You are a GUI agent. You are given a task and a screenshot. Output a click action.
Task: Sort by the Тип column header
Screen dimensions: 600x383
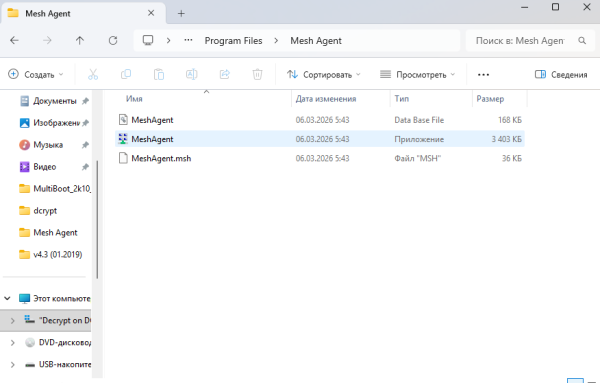[401, 99]
